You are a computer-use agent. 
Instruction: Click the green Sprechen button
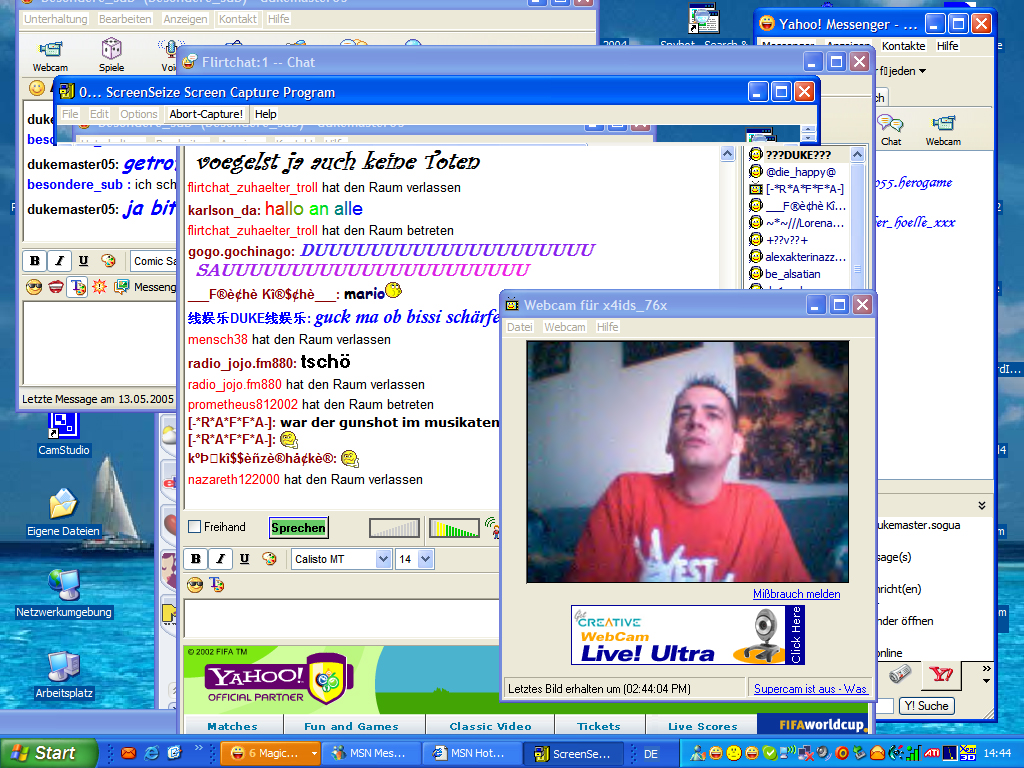(x=298, y=528)
